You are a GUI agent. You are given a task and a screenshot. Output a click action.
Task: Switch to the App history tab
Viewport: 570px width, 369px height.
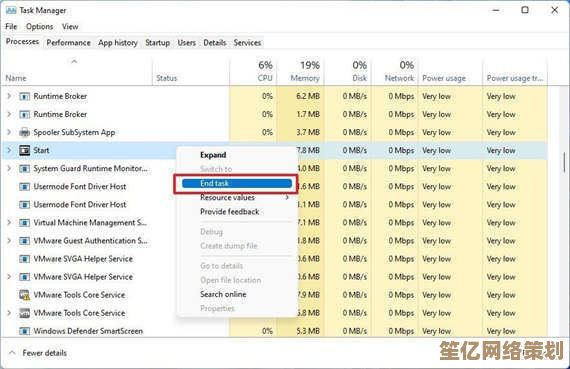pyautogui.click(x=118, y=43)
